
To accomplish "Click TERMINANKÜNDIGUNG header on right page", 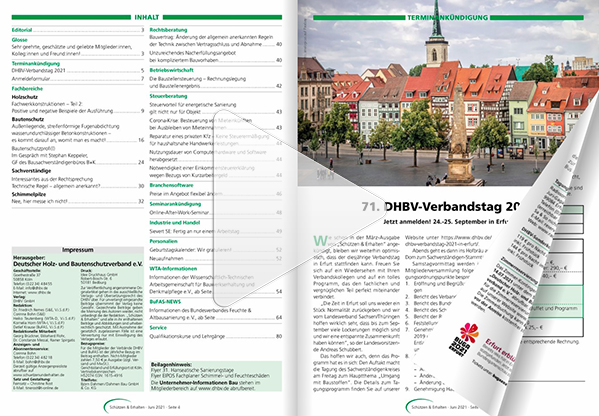I will (x=447, y=18).
